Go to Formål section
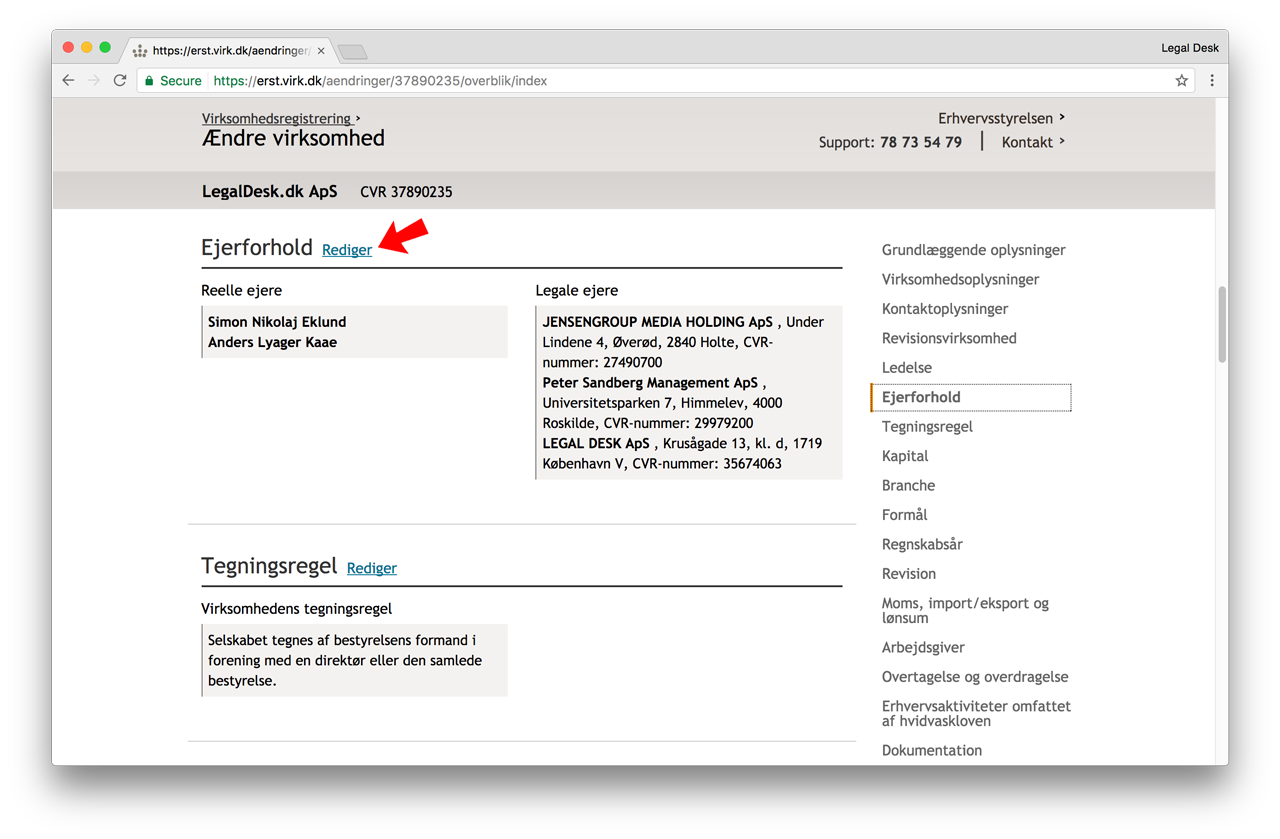The width and height of the screenshot is (1280, 839). 905,515
